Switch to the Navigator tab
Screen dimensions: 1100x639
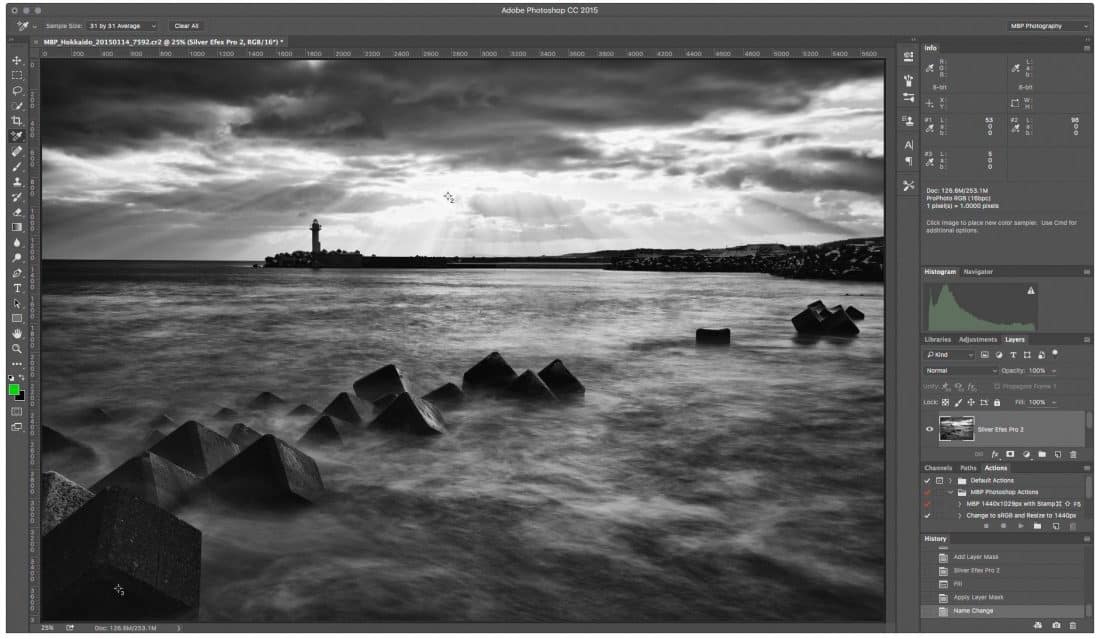coord(978,271)
